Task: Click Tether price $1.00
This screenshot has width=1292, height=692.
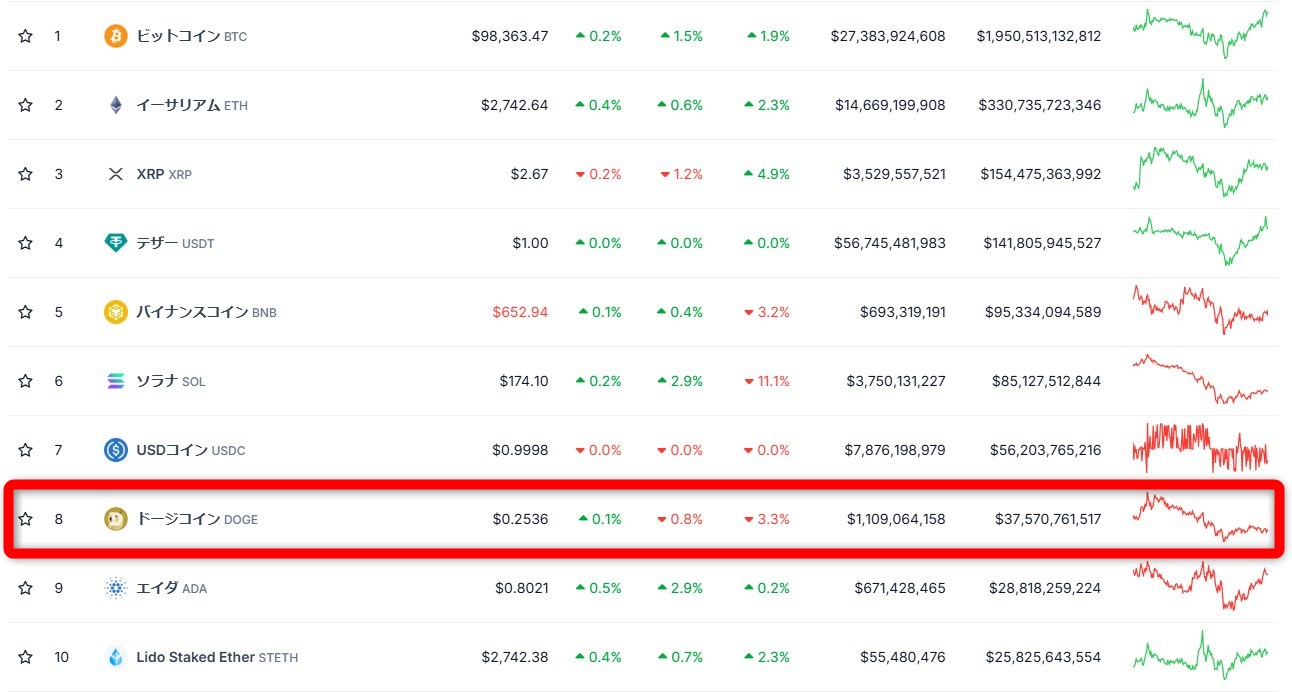Action: pyautogui.click(x=529, y=243)
